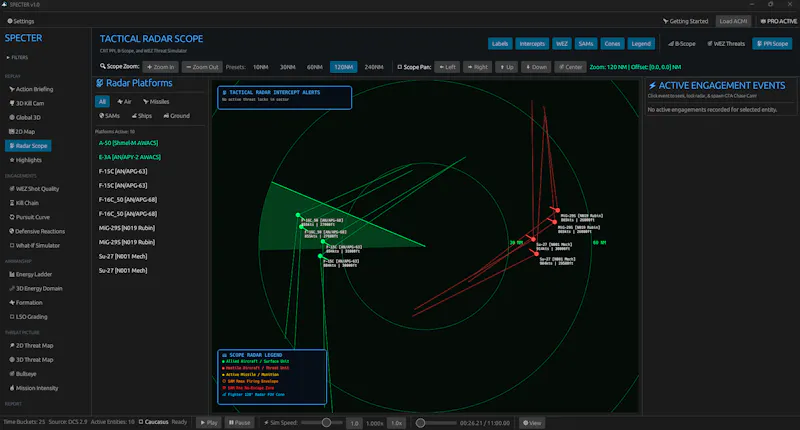
Task: Select the 120NM zoom preset
Action: (343, 67)
